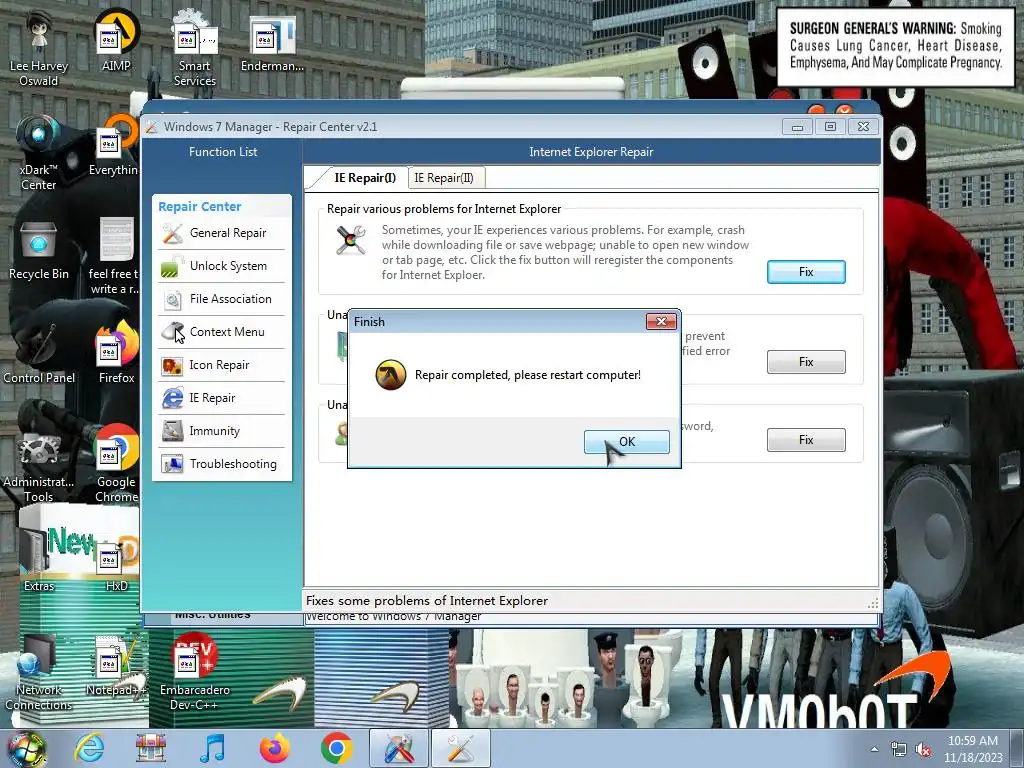Open the Network Connections desktop icon
Screen dimensions: 1024x768
[39, 673]
